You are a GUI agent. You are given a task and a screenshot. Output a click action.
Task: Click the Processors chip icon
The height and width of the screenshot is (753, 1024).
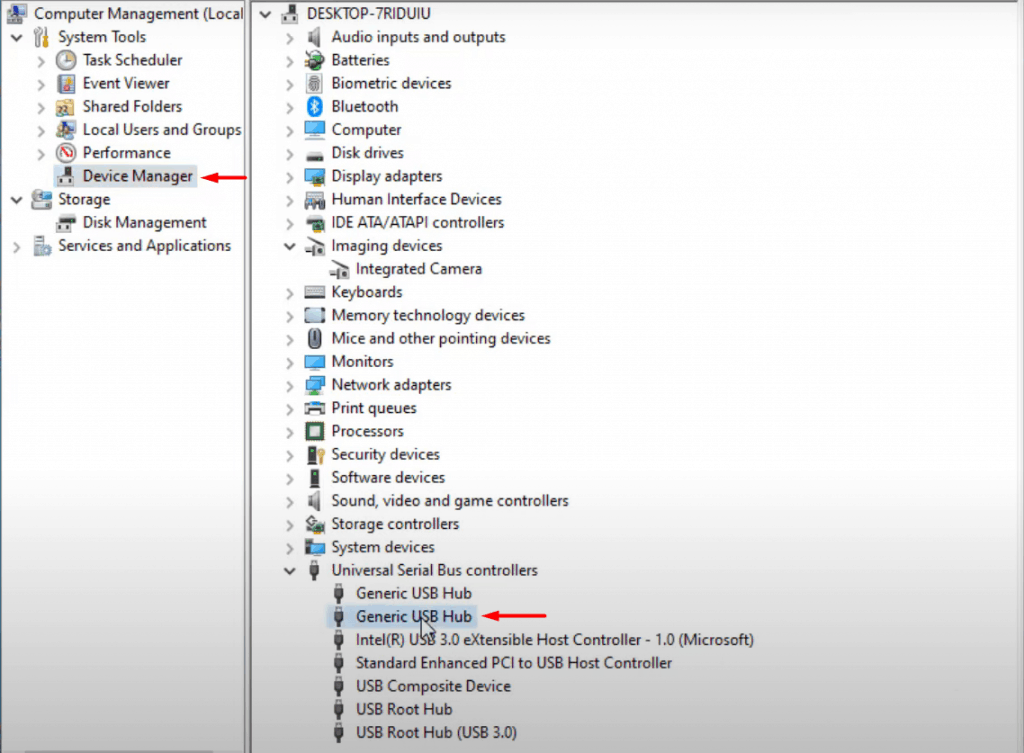pyautogui.click(x=314, y=432)
